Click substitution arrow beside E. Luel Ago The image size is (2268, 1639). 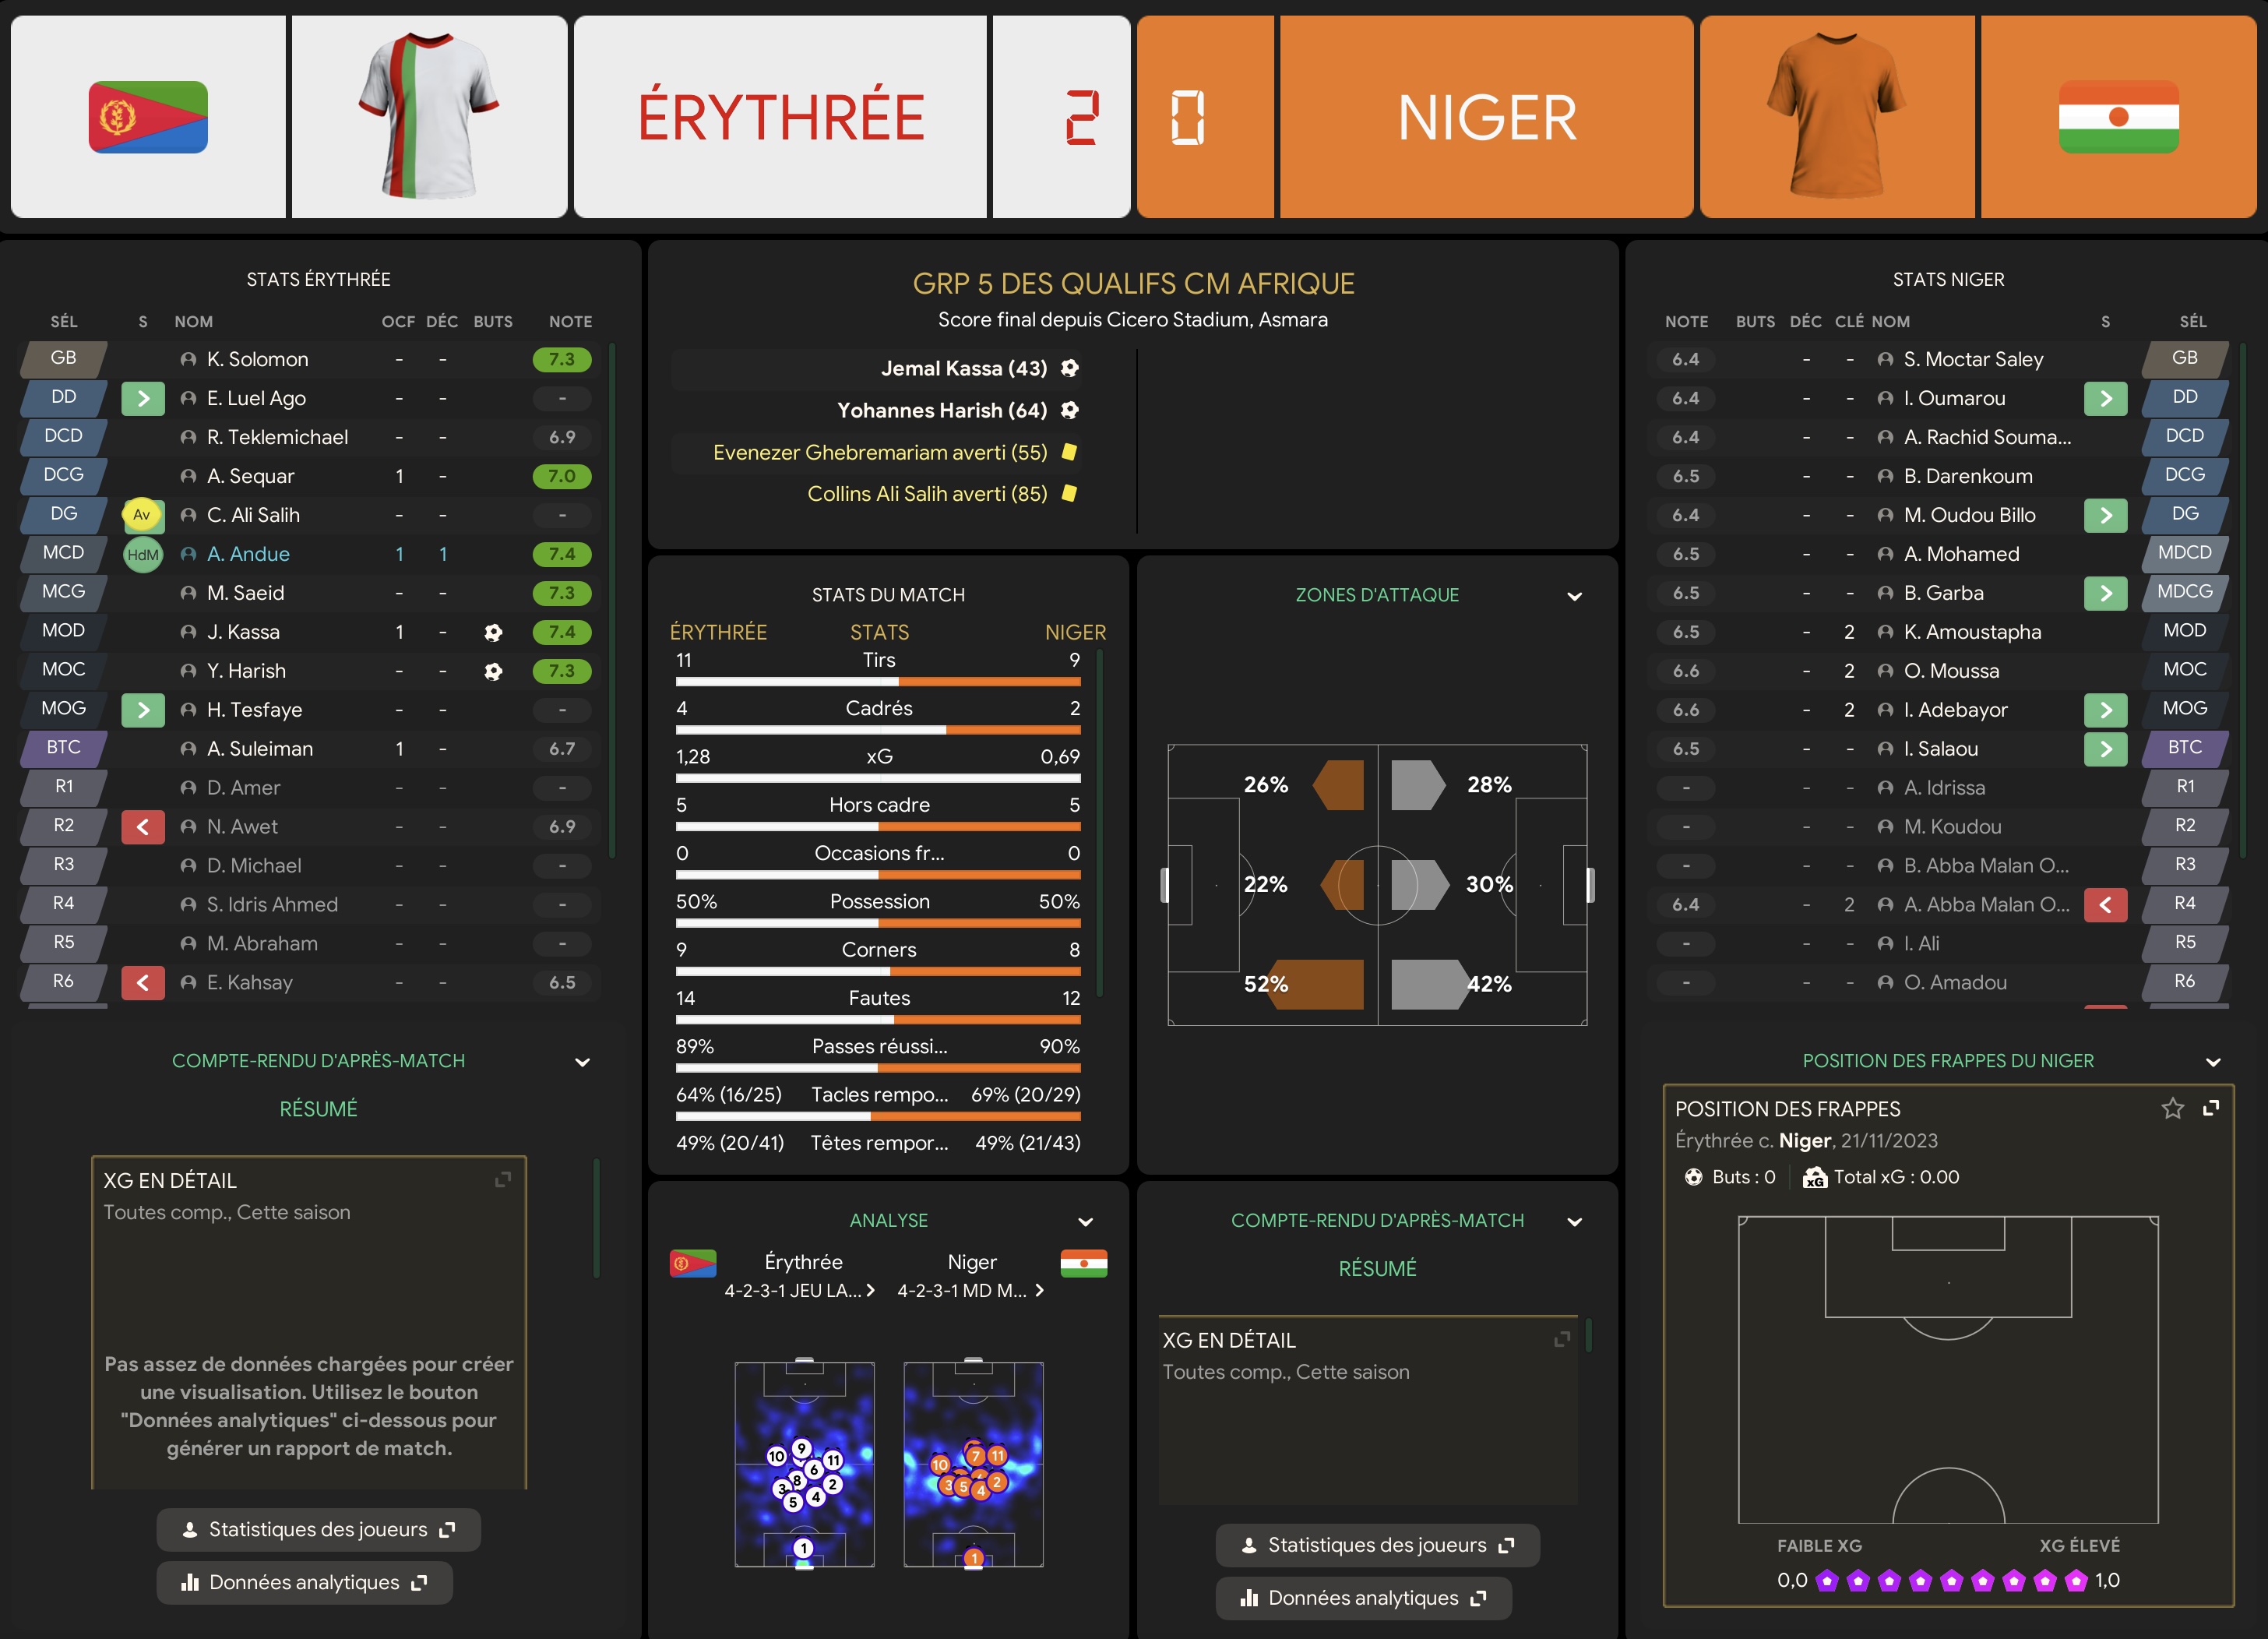143,399
